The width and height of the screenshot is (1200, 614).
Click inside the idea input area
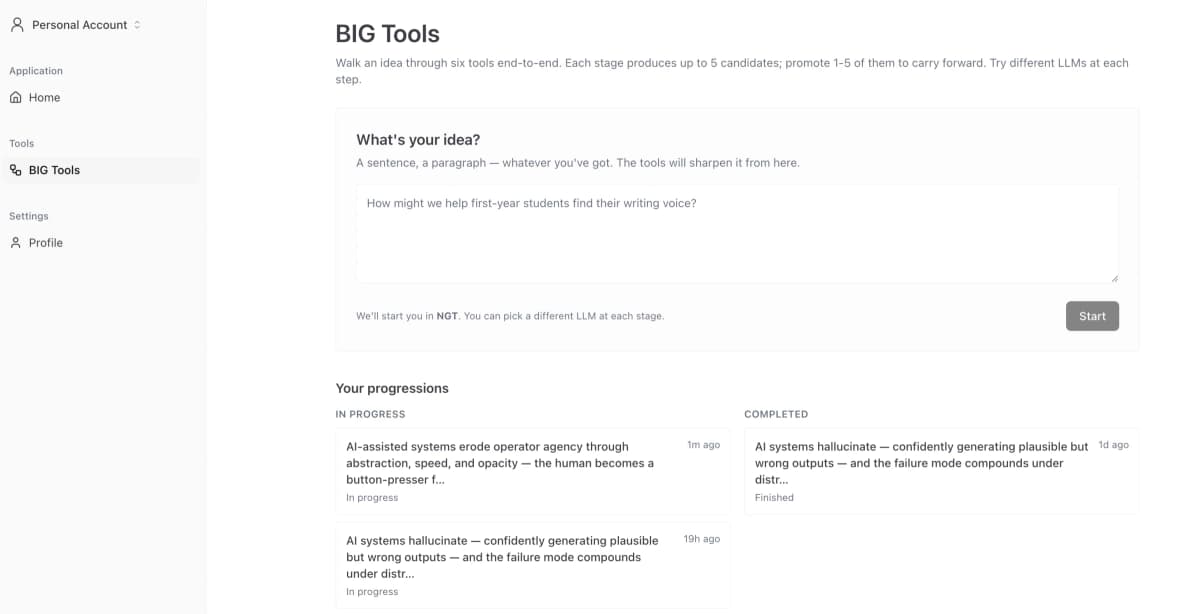click(737, 232)
